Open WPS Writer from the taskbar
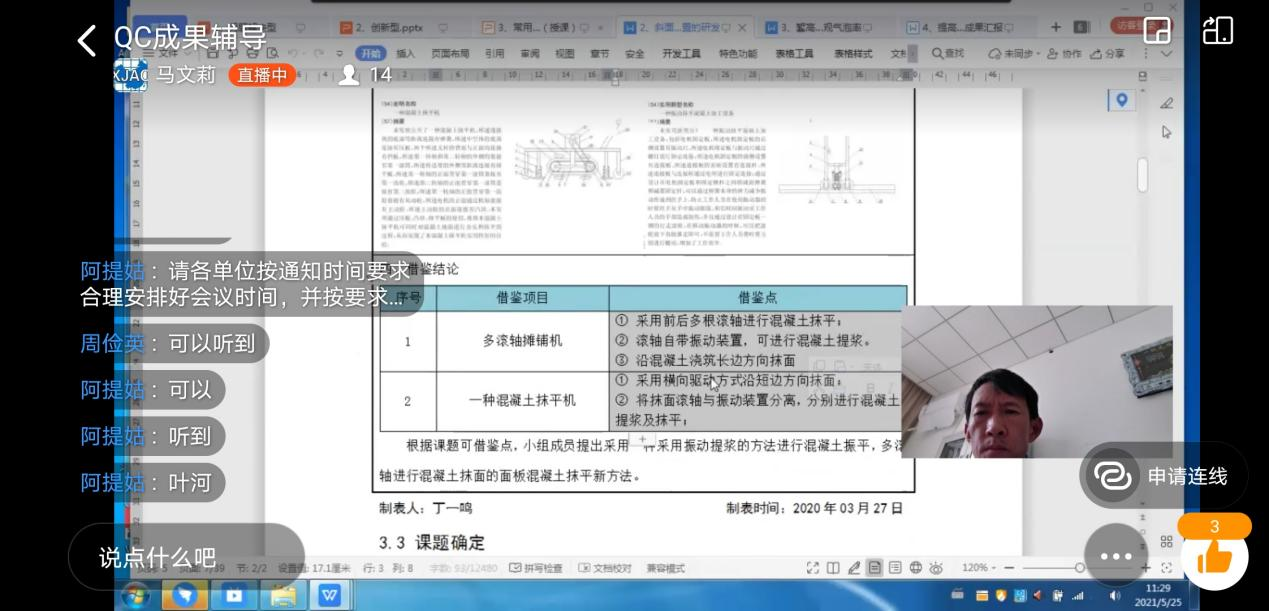The width and height of the screenshot is (1269, 611). tap(329, 595)
